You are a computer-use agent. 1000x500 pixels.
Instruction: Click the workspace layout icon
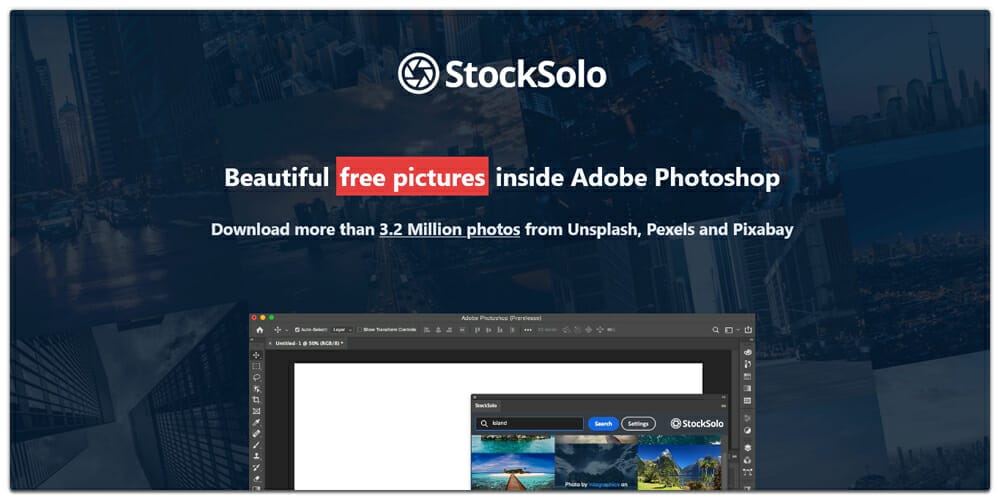click(x=729, y=330)
